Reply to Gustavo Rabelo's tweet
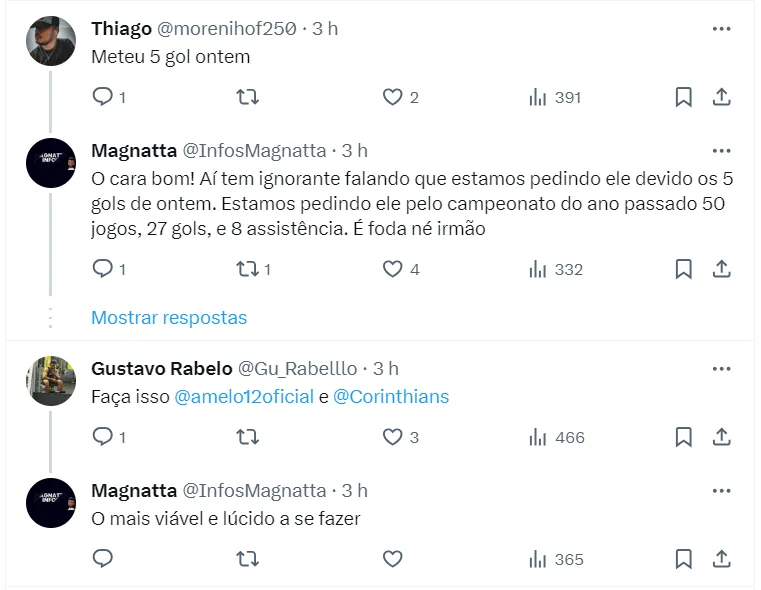This screenshot has width=761, height=590. coord(102,437)
